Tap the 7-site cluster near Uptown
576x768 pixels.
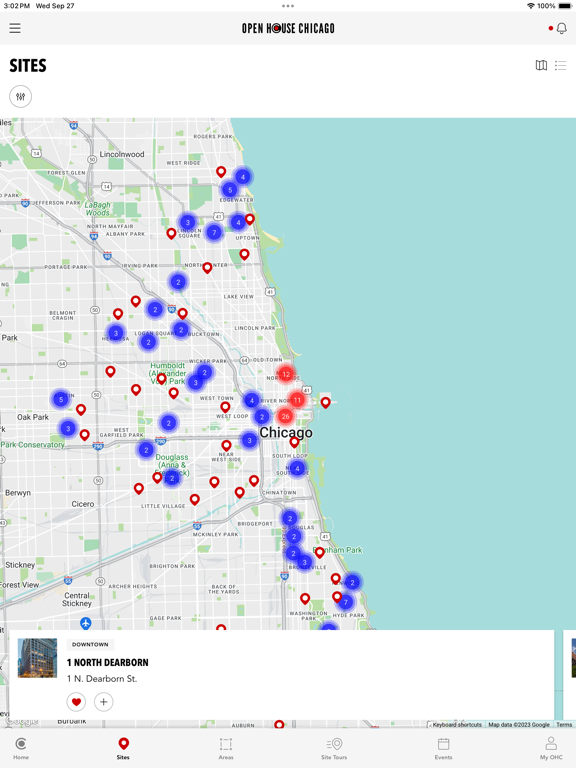[214, 232]
